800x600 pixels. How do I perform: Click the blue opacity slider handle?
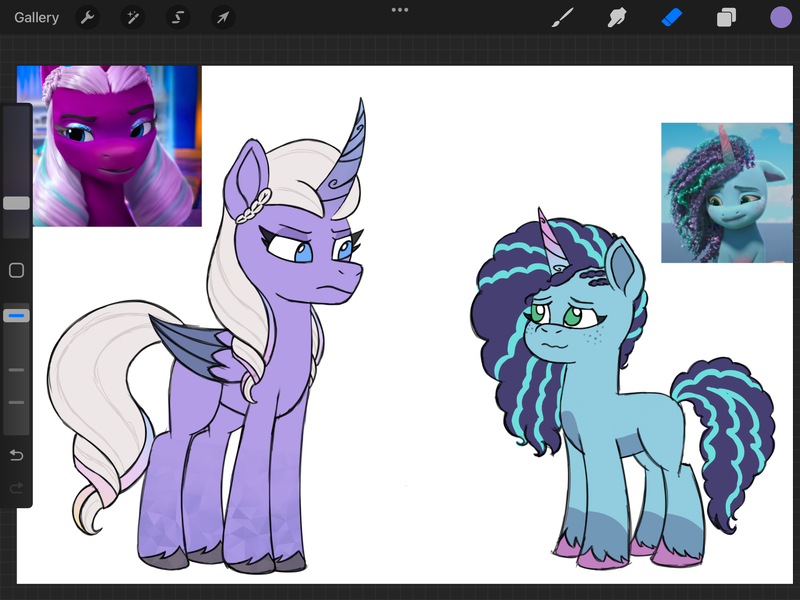click(16, 316)
